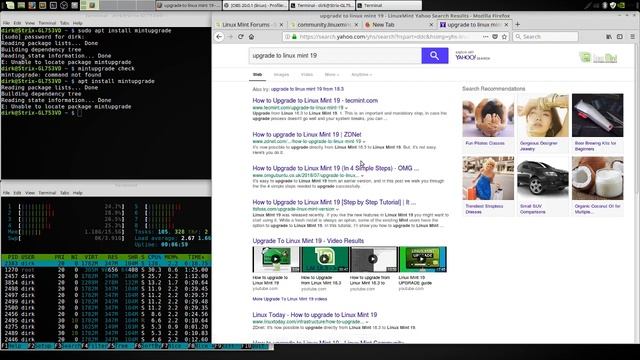Play the Linux Mint 19 UPGRADE guide video
The width and height of the screenshot is (640, 360).
422,259
